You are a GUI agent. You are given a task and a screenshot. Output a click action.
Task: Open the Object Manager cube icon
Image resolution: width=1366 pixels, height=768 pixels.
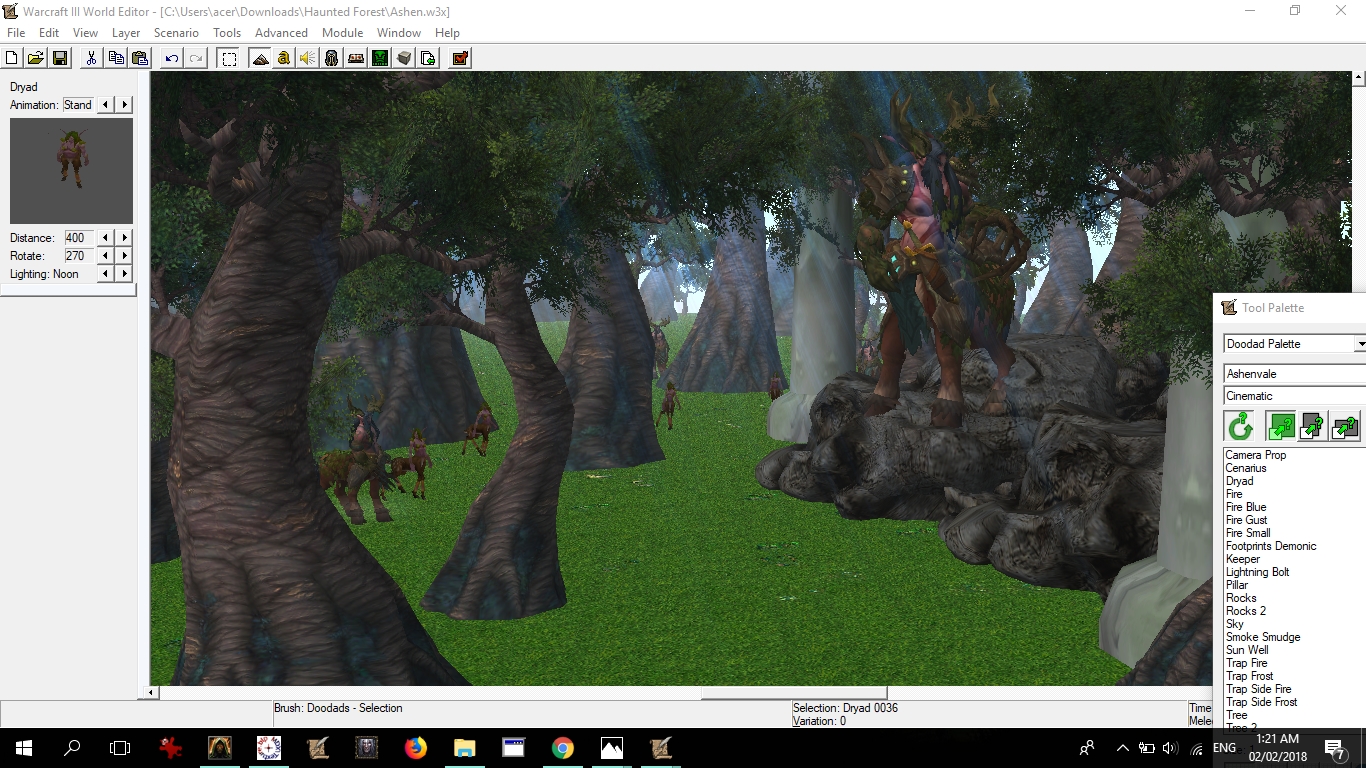(404, 58)
